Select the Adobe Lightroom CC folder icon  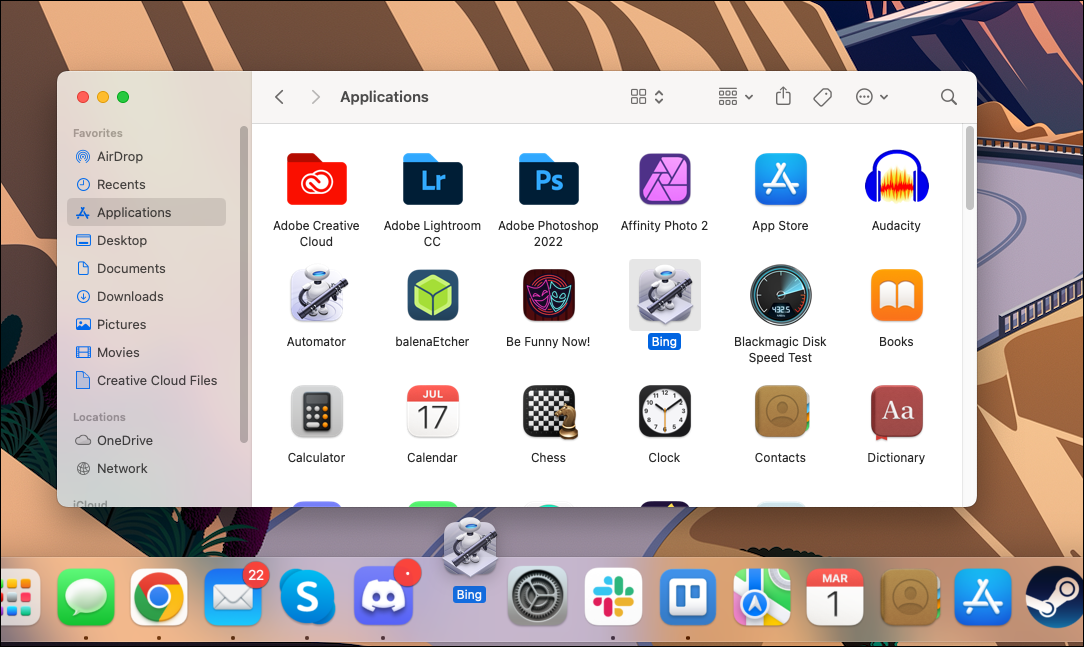[433, 180]
